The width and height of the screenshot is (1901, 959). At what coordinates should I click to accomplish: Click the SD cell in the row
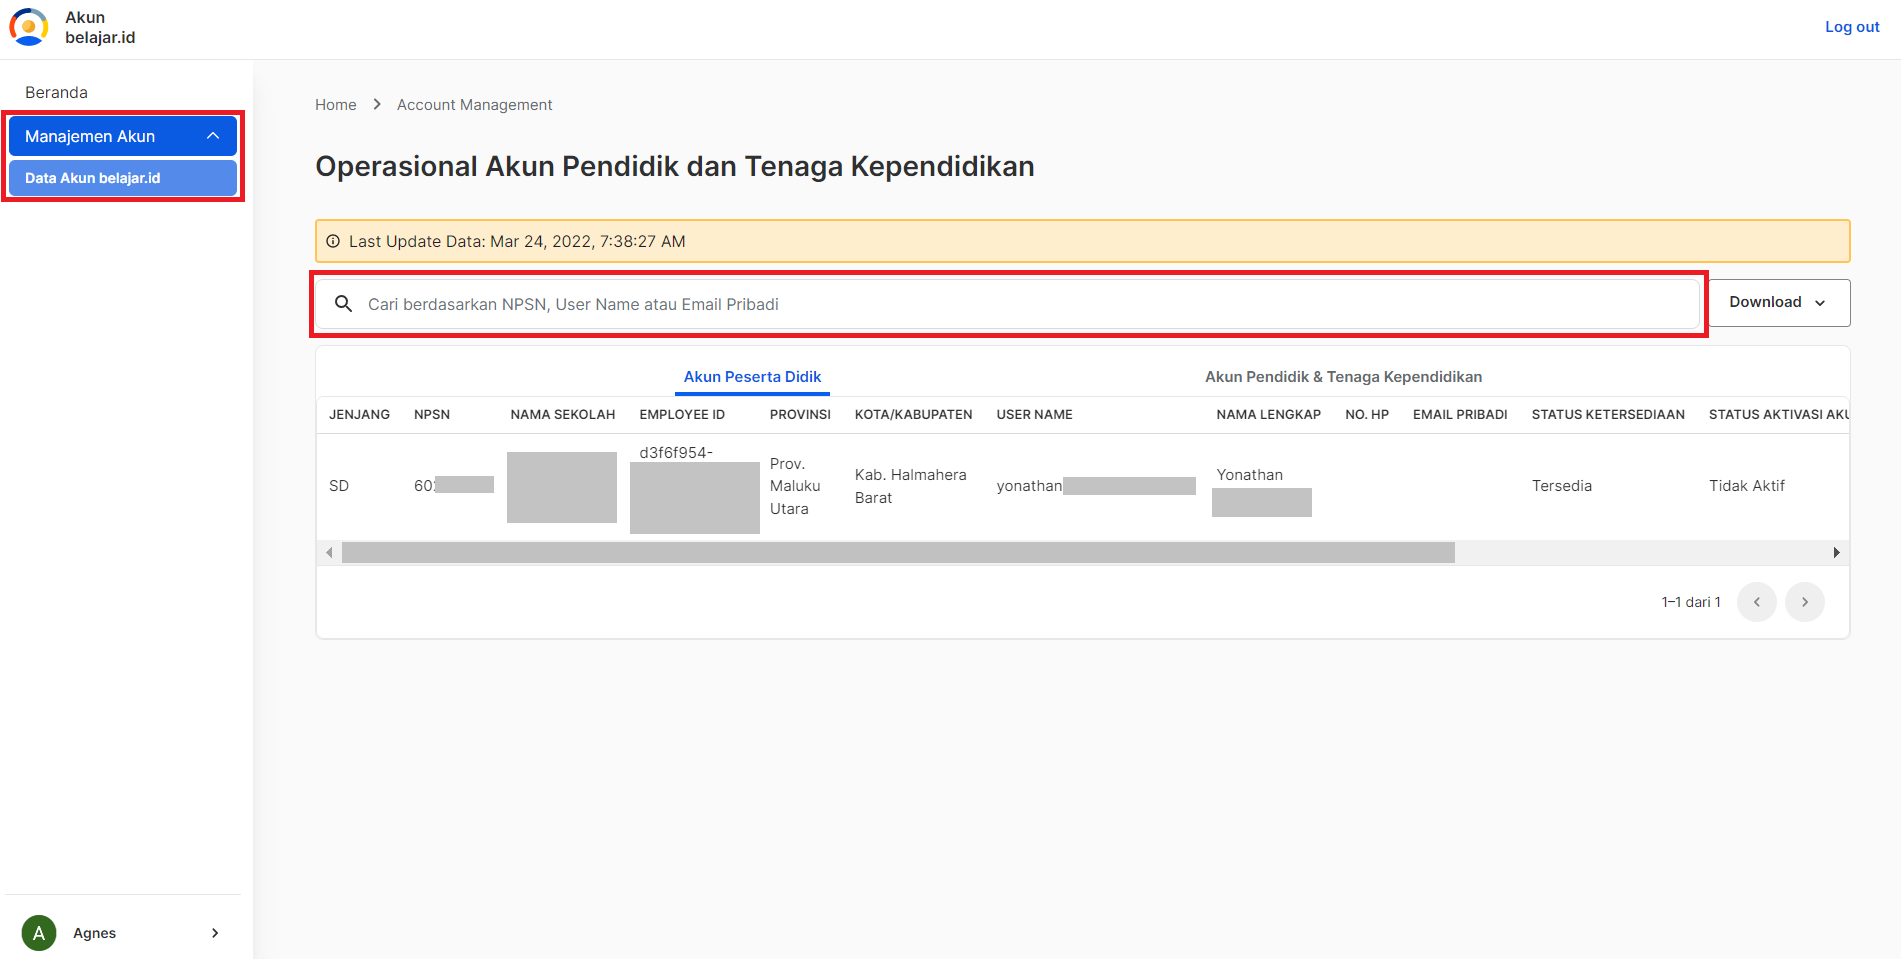[x=339, y=486]
